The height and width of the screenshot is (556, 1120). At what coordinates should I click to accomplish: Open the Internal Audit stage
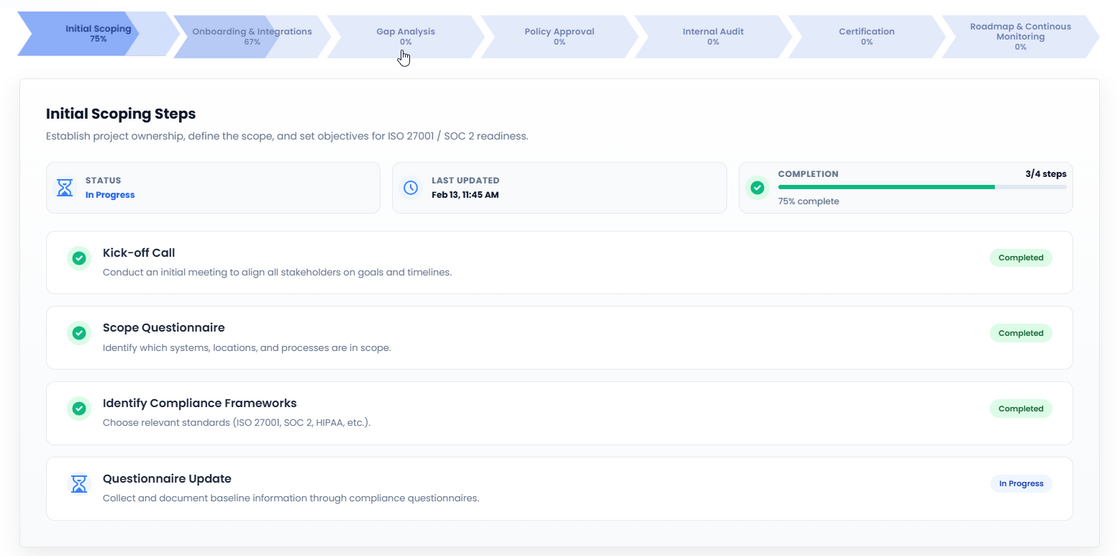click(713, 36)
